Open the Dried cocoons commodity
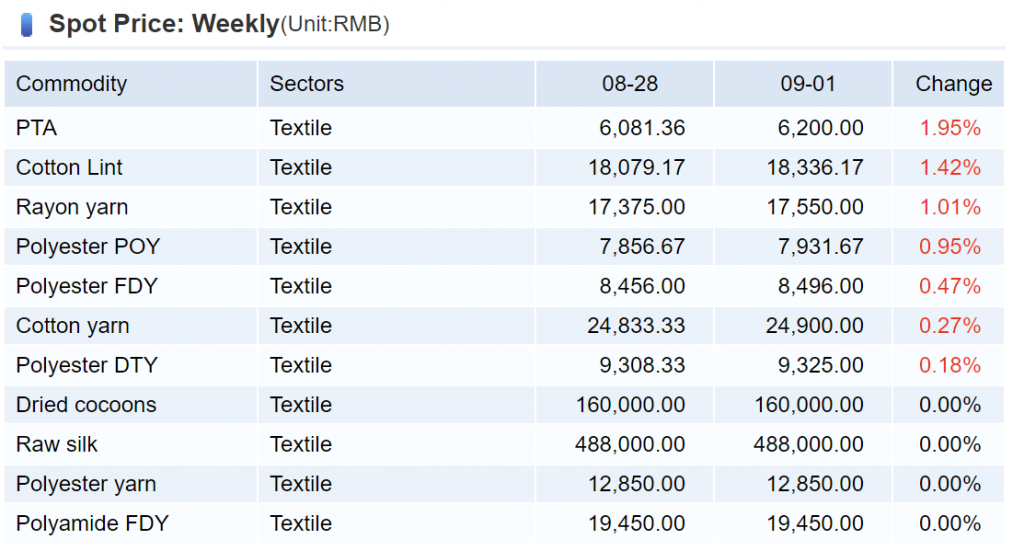Viewport: 1024px width, 551px height. 86,405
